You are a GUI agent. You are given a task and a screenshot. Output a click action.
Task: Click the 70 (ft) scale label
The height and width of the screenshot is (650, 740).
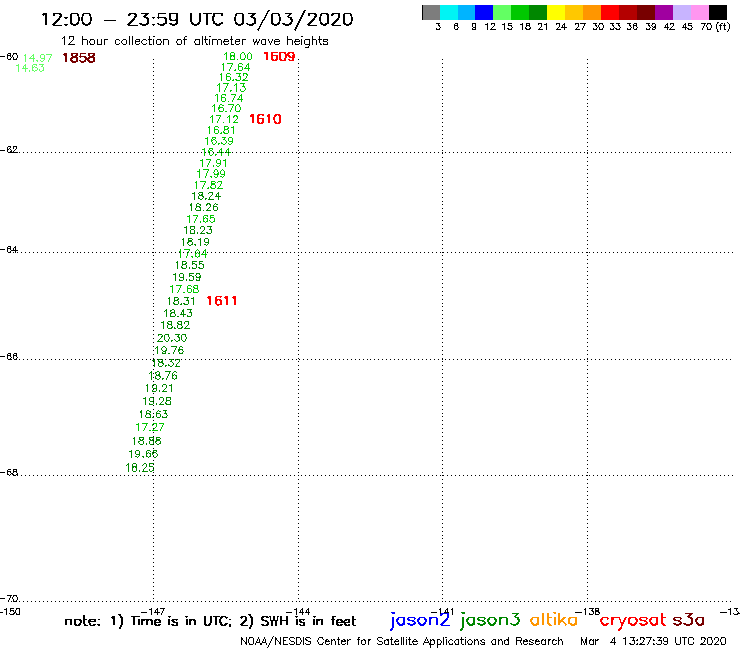(x=715, y=27)
